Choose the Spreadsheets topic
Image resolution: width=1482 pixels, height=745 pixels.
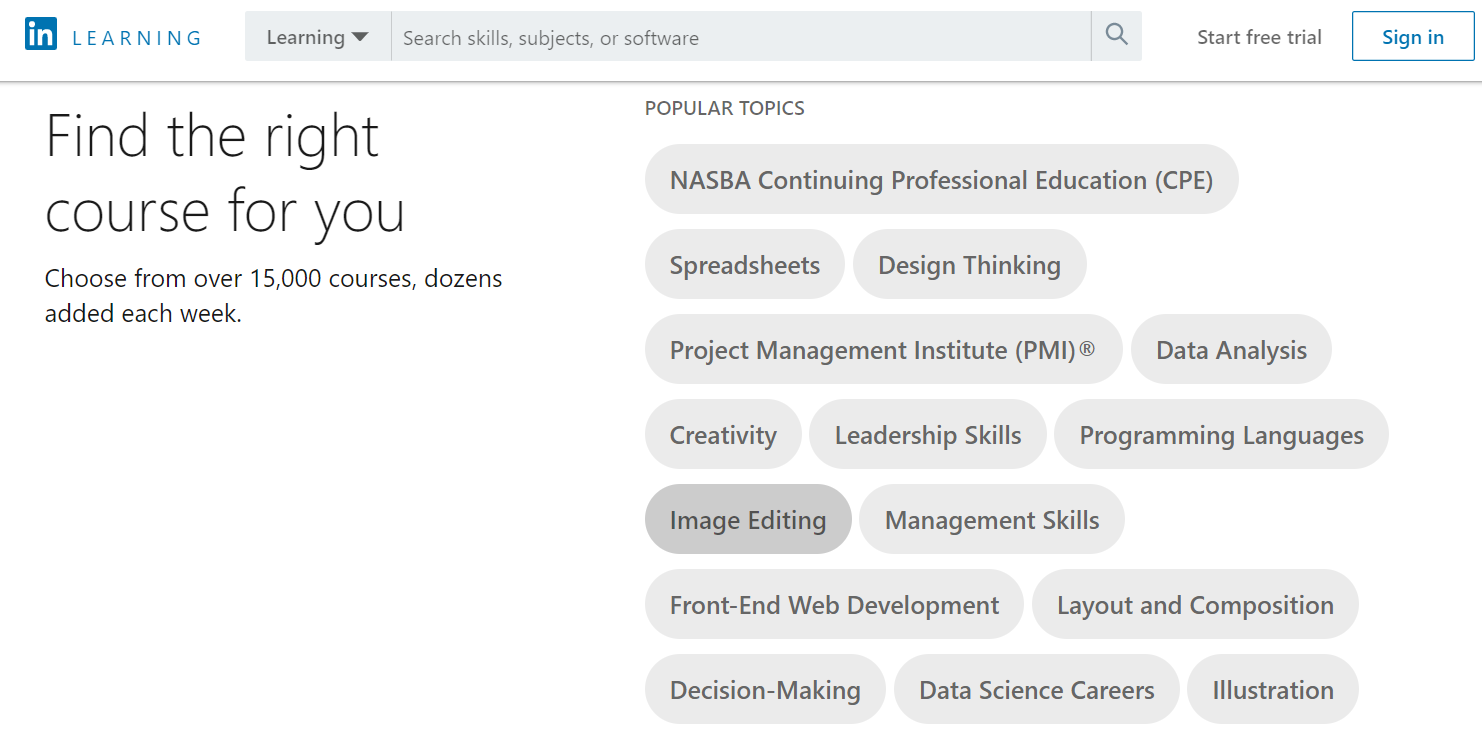click(x=744, y=265)
